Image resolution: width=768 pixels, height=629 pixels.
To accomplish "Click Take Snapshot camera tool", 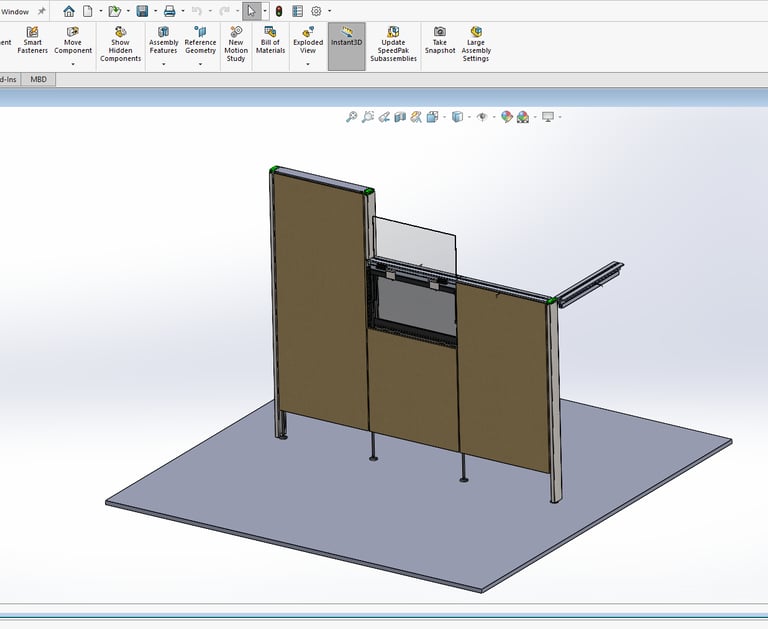I will tap(440, 41).
